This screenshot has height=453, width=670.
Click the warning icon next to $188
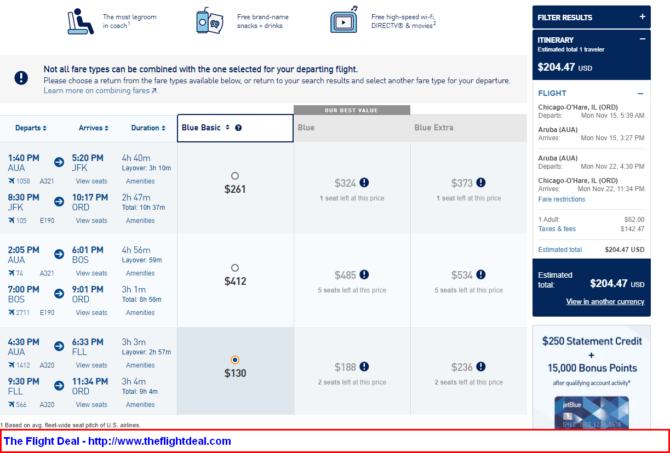point(364,367)
